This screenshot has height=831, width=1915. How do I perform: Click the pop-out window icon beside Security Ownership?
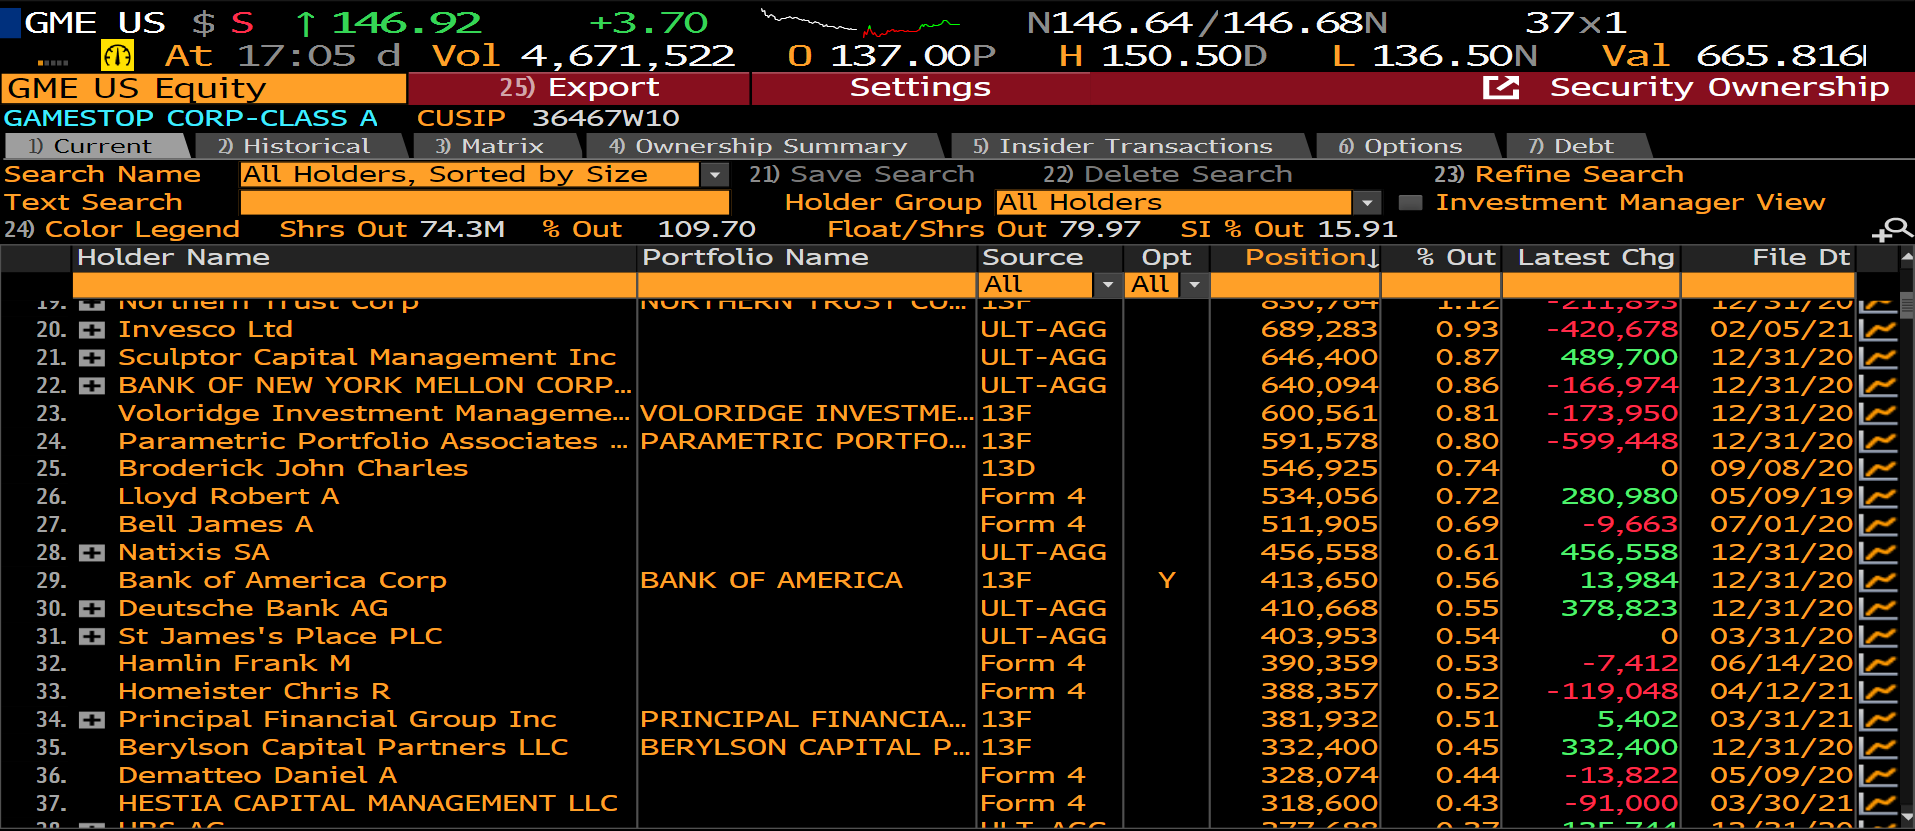tap(1500, 88)
